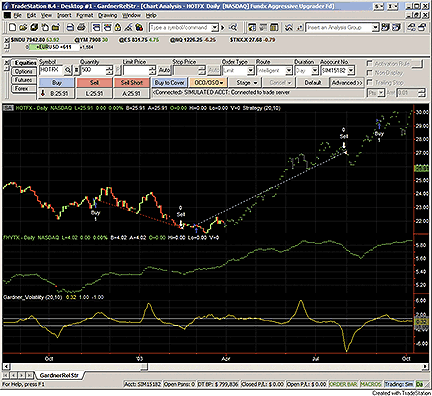Image resolution: width=432 pixels, height=396 pixels.
Task: Toggle the Non-Display checkbox
Action: pos(370,73)
